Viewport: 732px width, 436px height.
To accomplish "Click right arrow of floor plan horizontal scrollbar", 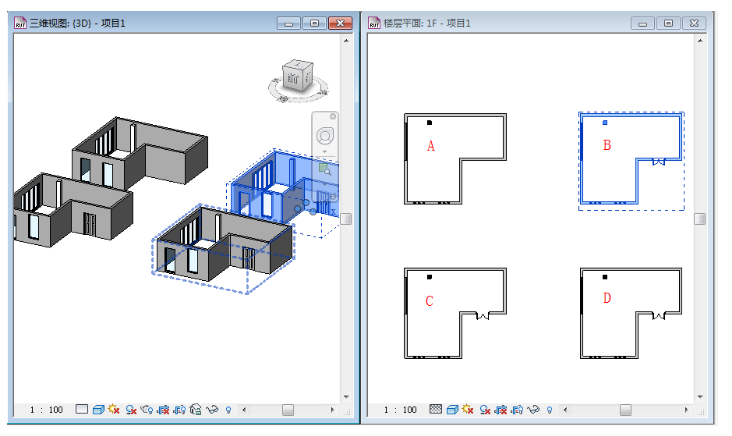I will (686, 410).
